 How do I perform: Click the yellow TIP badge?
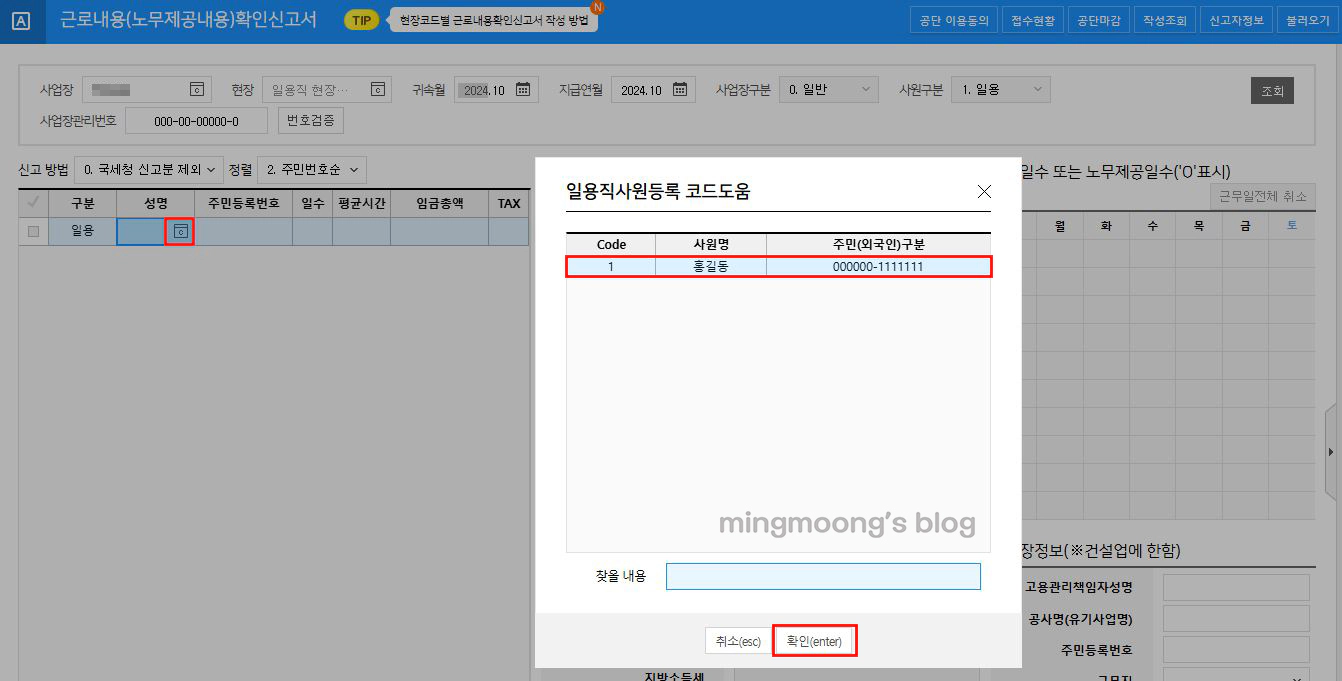360,19
